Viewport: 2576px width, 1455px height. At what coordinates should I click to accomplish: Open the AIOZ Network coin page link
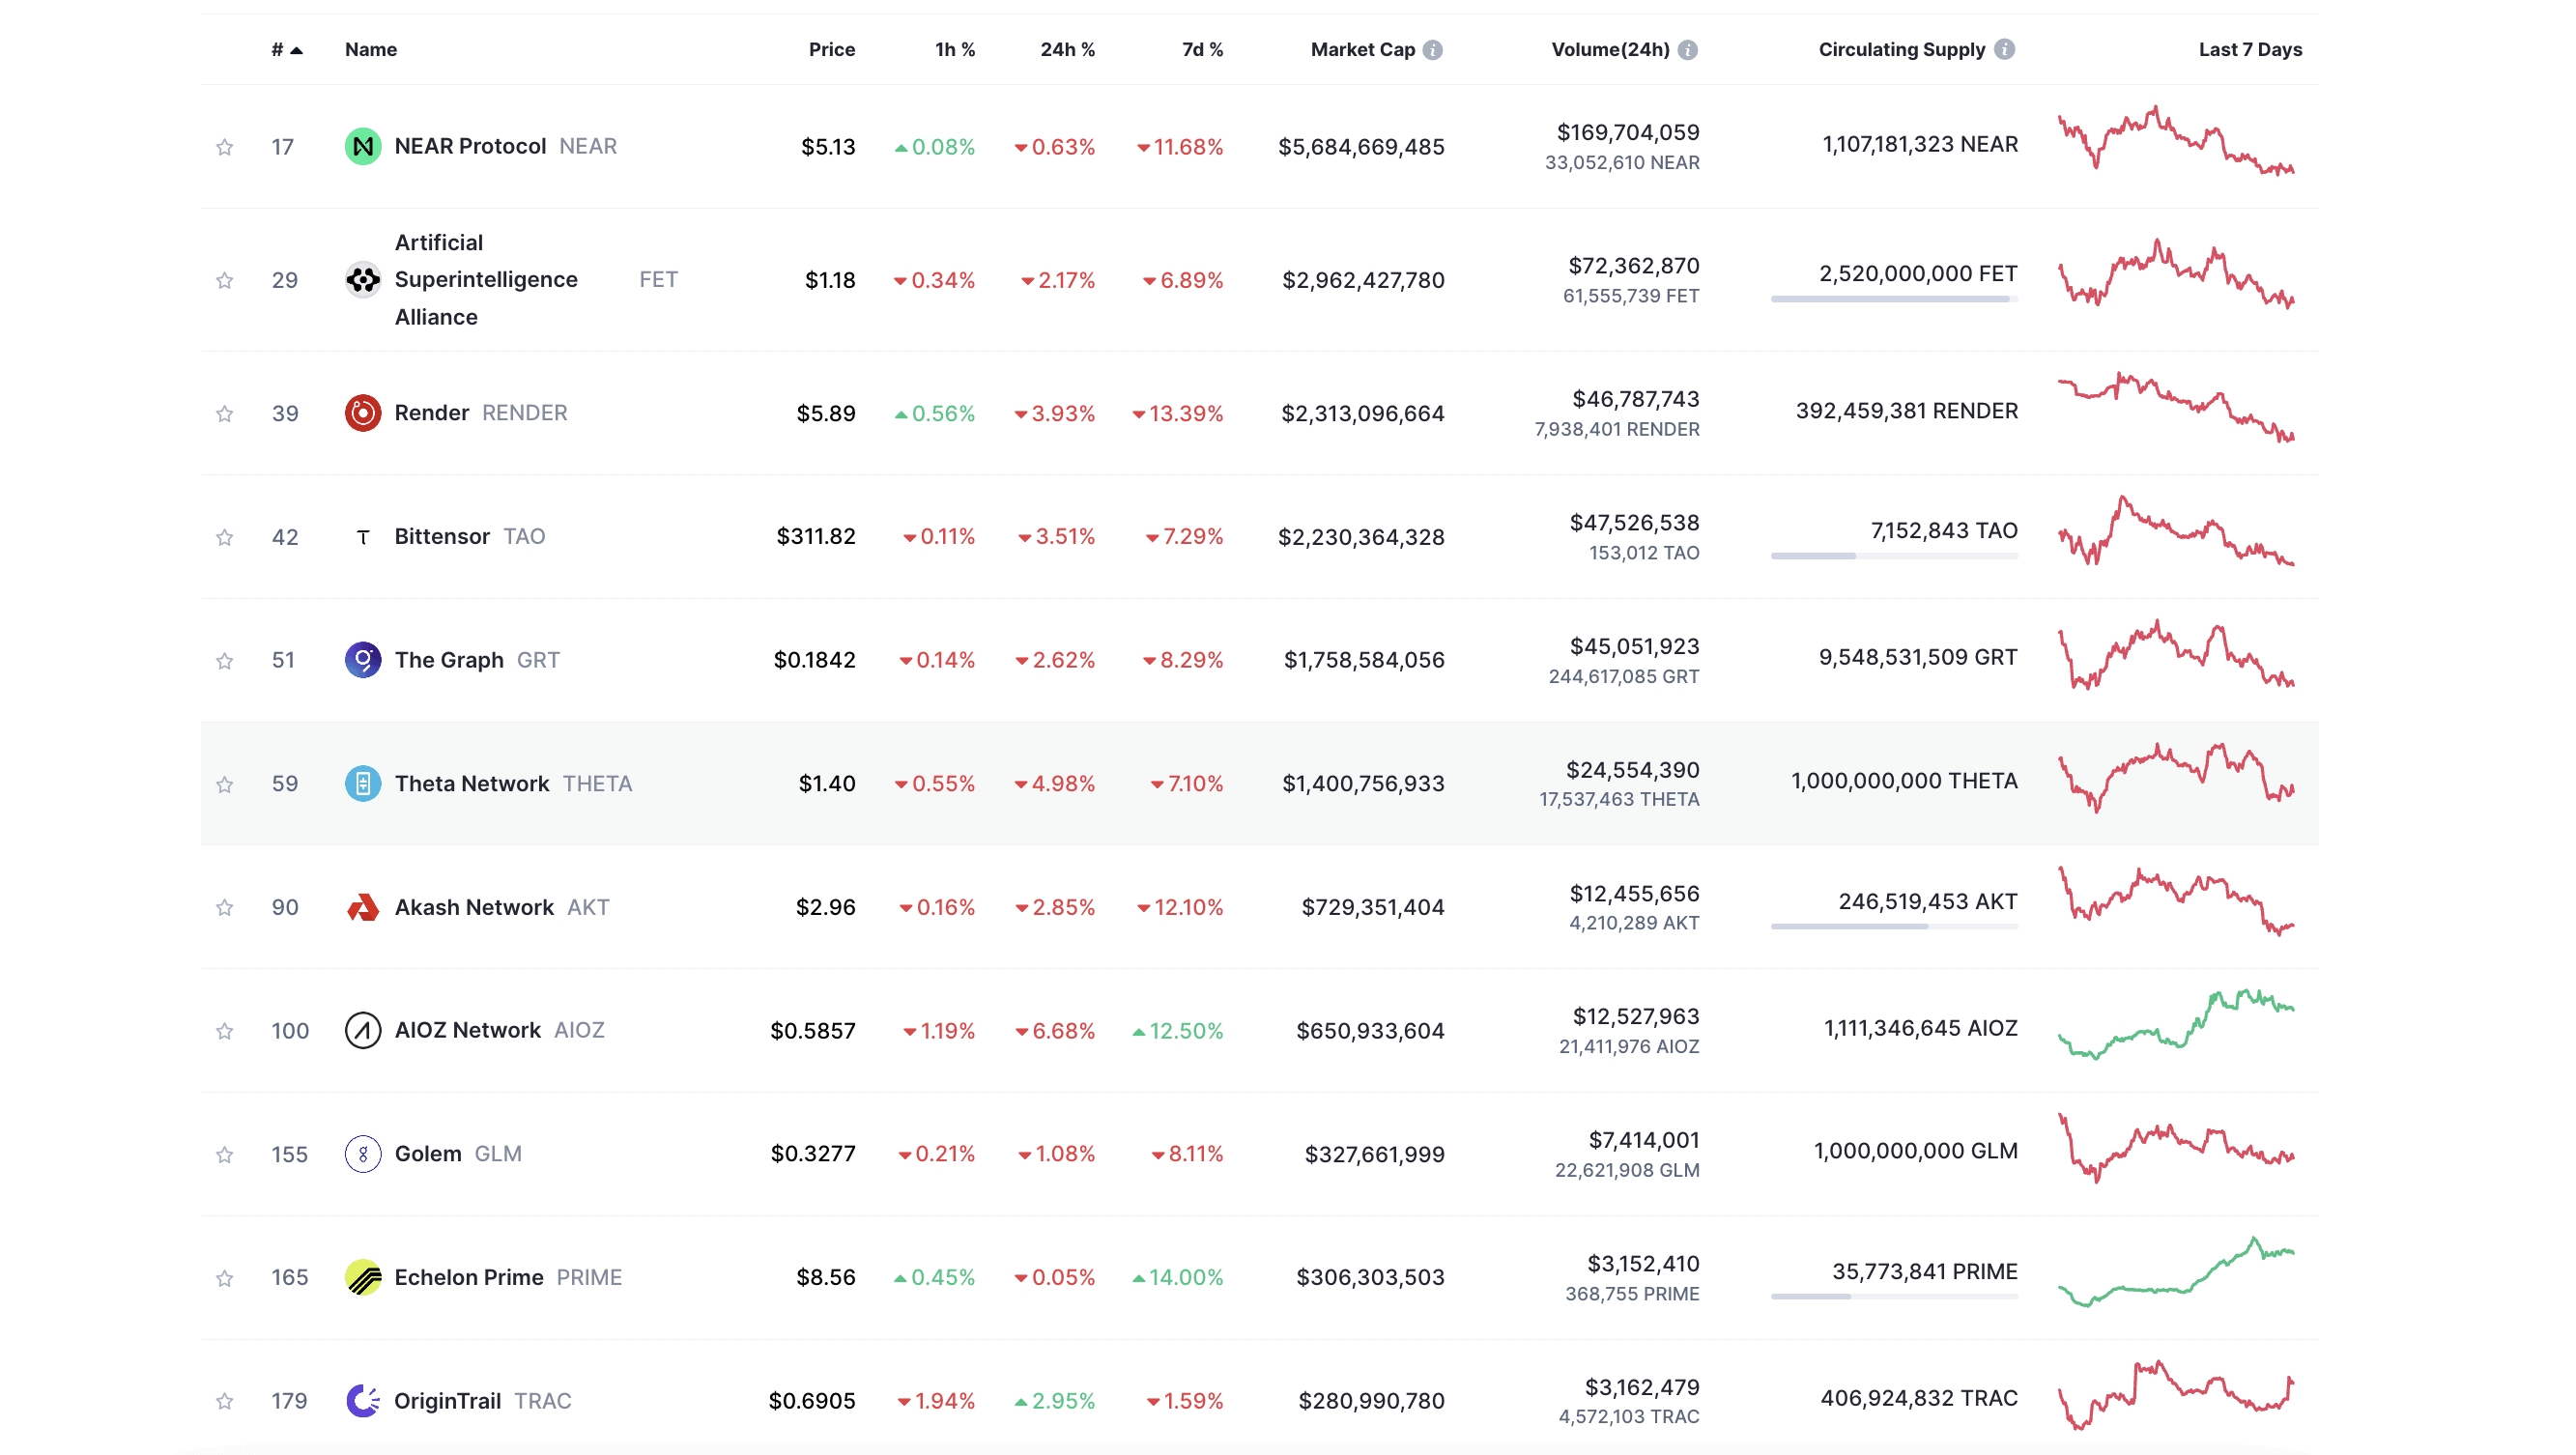pyautogui.click(x=467, y=1030)
